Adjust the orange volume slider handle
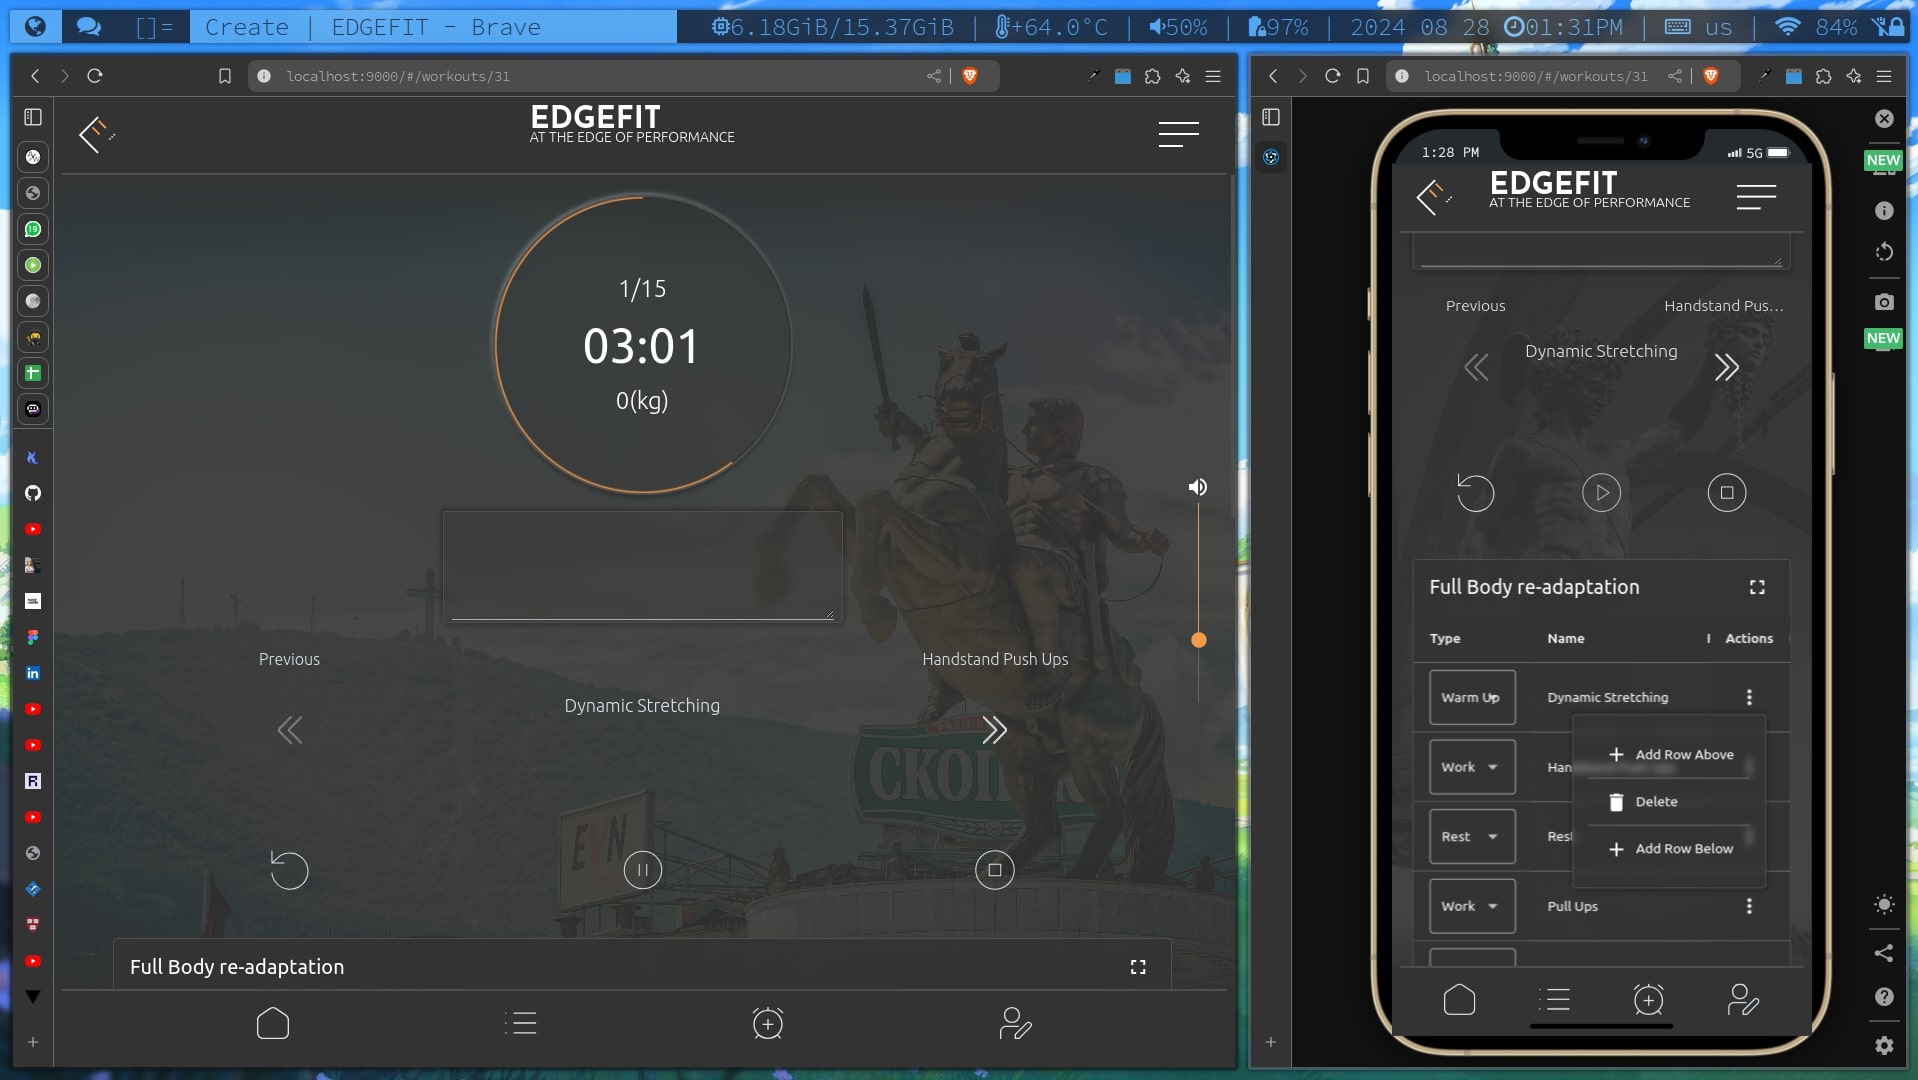The height and width of the screenshot is (1080, 1918). (x=1198, y=640)
